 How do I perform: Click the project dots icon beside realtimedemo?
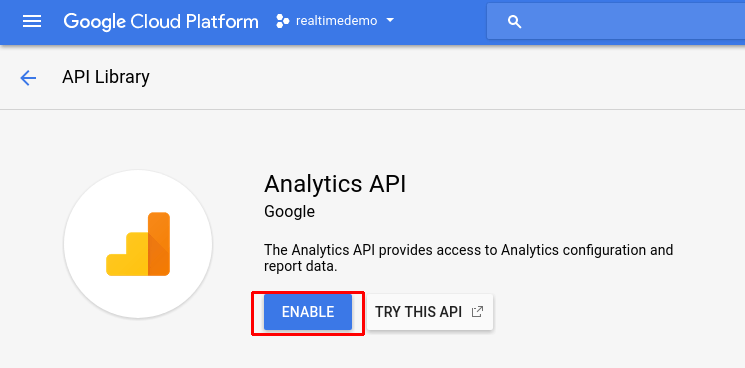pyautogui.click(x=283, y=21)
